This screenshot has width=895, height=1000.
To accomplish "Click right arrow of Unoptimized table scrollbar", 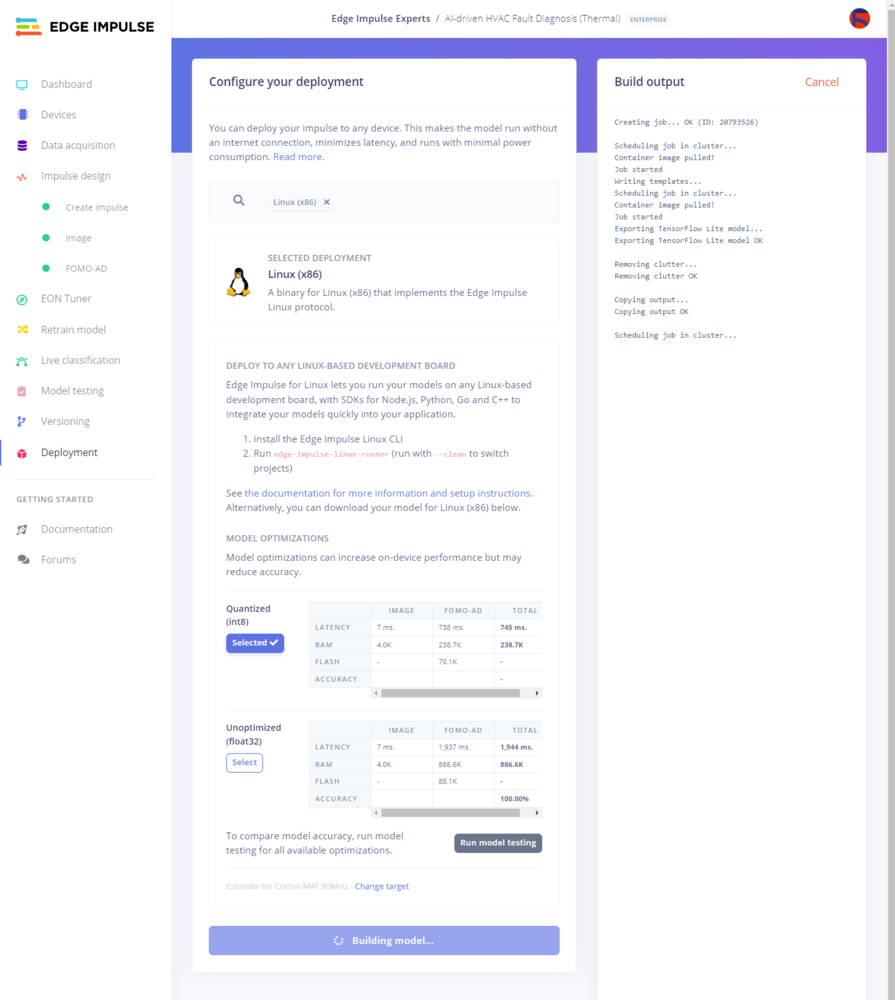I will (537, 813).
